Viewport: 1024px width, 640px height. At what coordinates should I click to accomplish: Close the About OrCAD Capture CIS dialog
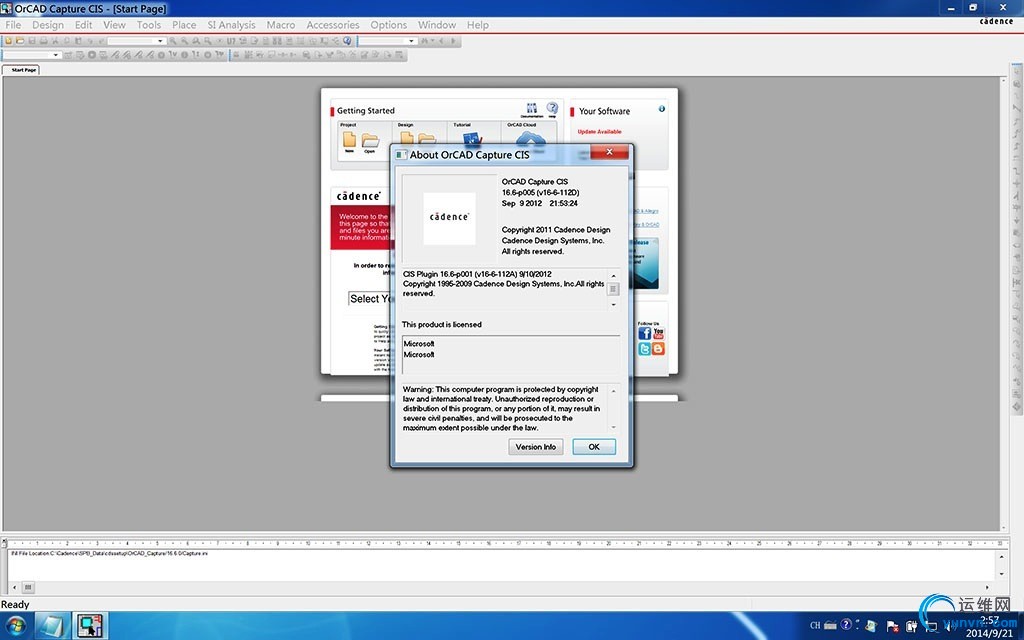click(609, 152)
